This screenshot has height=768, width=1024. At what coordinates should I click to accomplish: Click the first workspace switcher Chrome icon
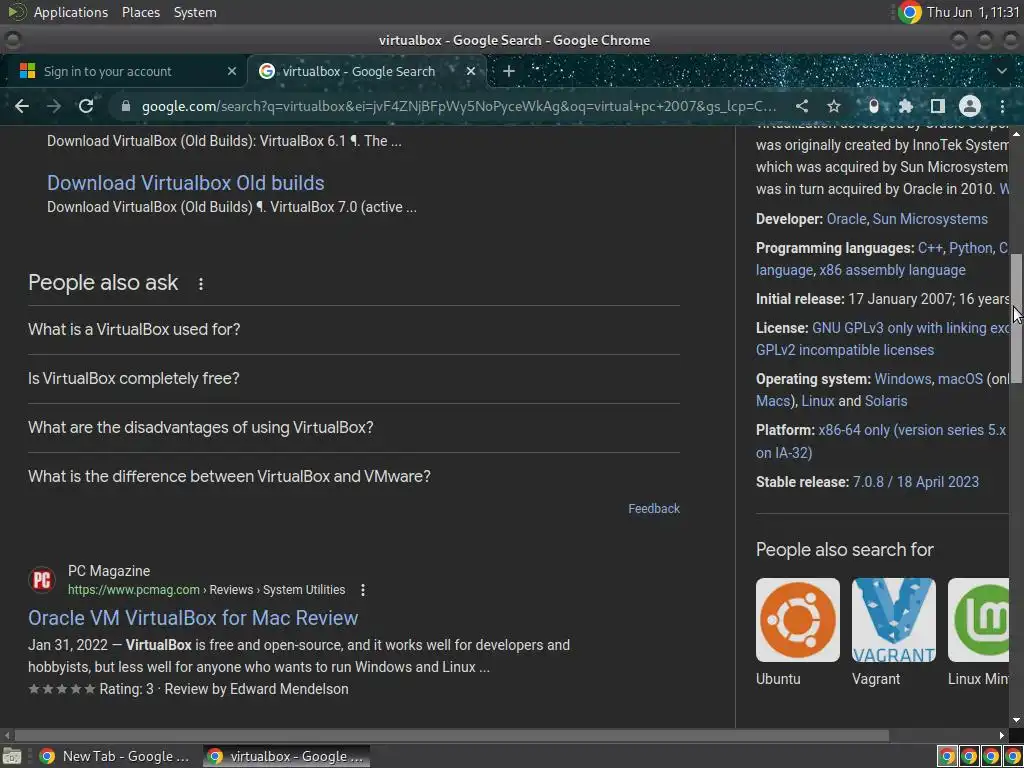pos(947,756)
